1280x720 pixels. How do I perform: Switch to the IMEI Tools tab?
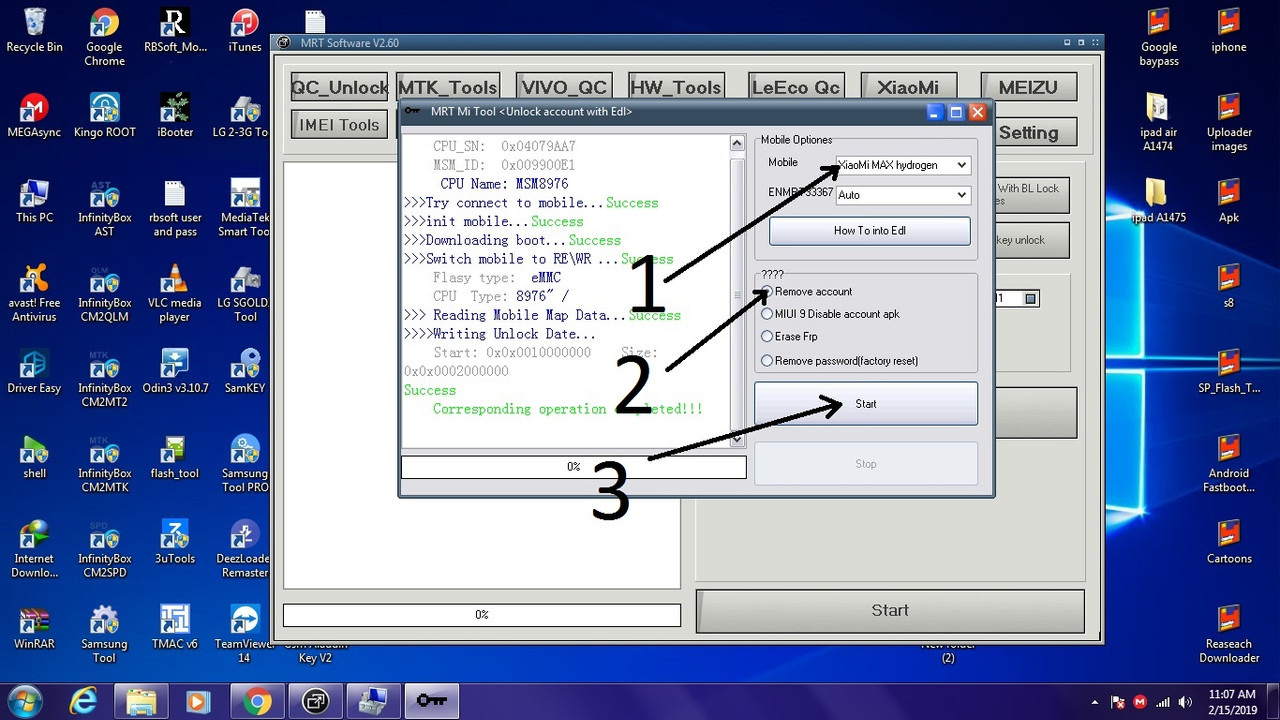338,125
